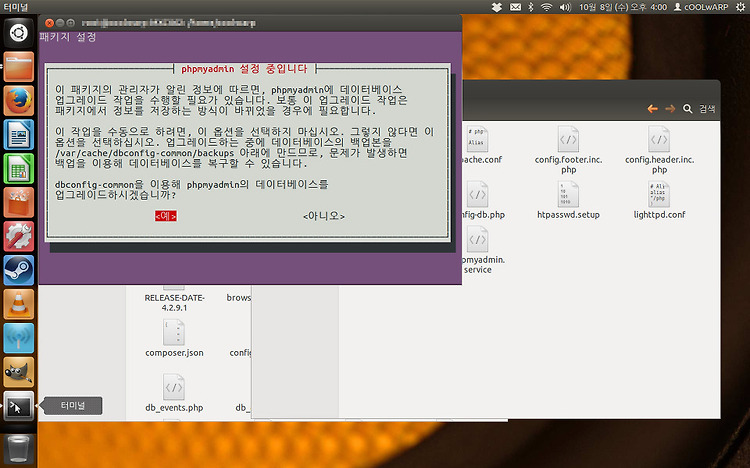Screen dimensions: 750x468
Task: Go back in file manager window
Action: [x=652, y=109]
